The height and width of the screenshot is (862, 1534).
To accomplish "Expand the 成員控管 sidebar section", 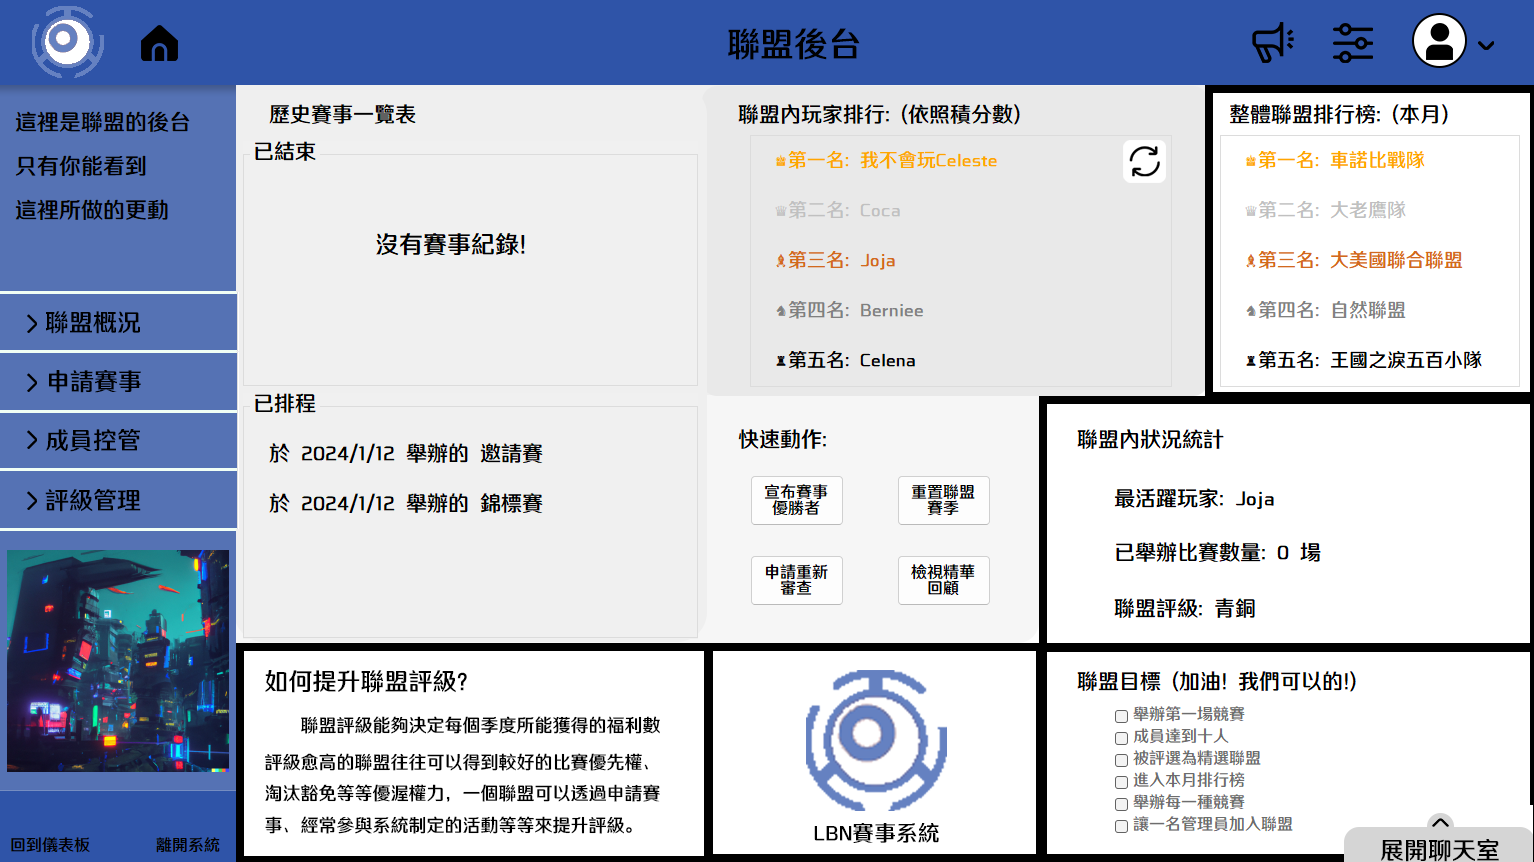I will pos(118,441).
